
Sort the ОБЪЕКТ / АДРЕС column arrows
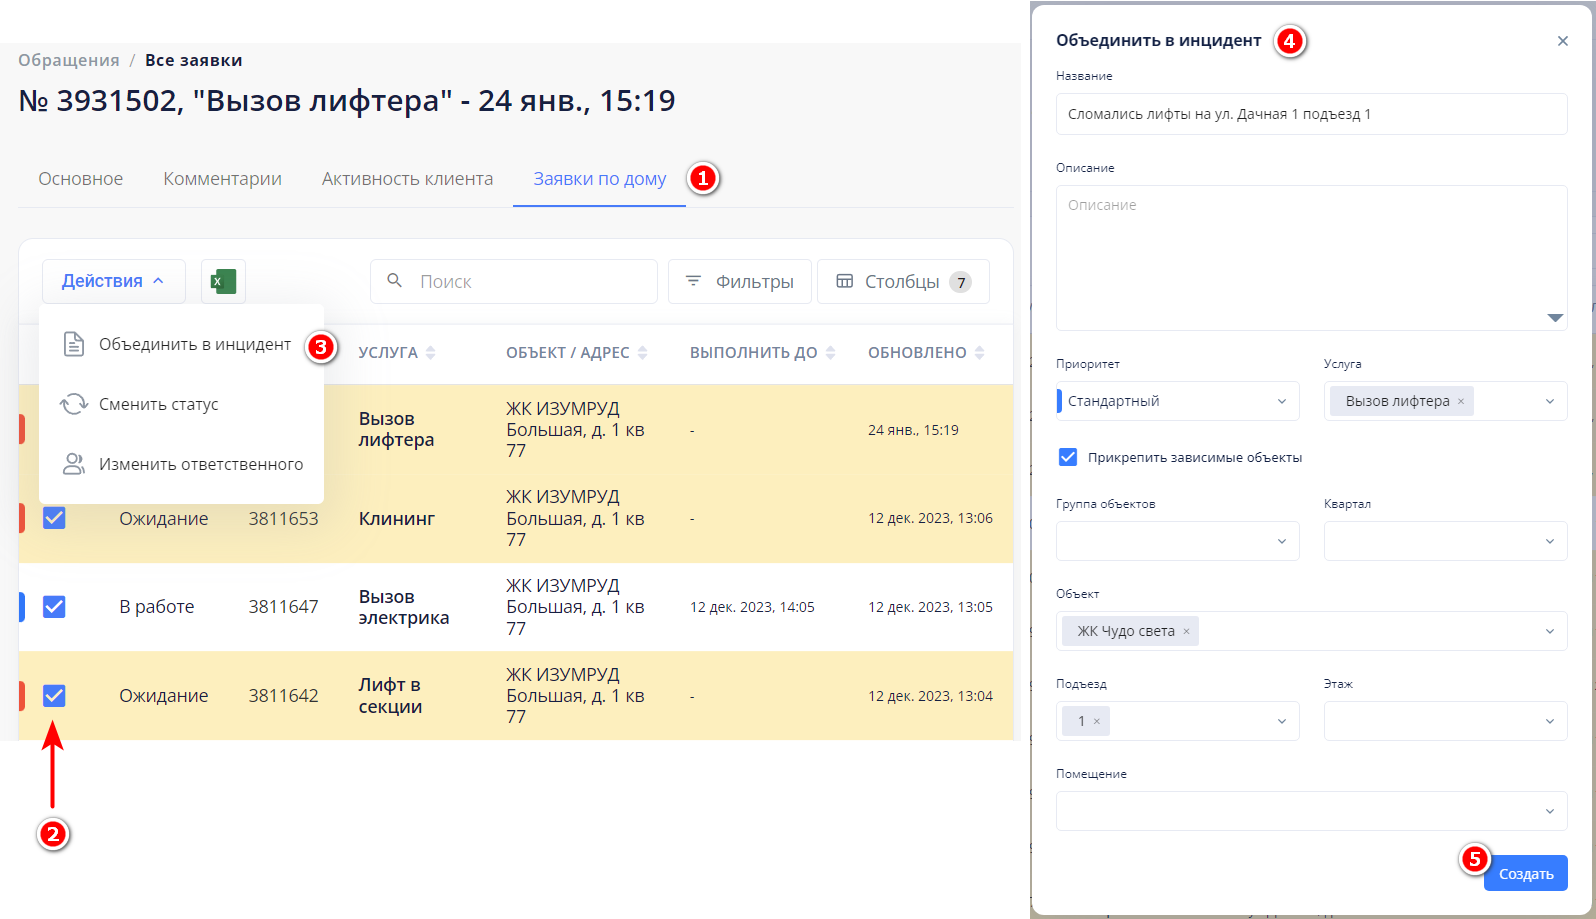click(642, 353)
